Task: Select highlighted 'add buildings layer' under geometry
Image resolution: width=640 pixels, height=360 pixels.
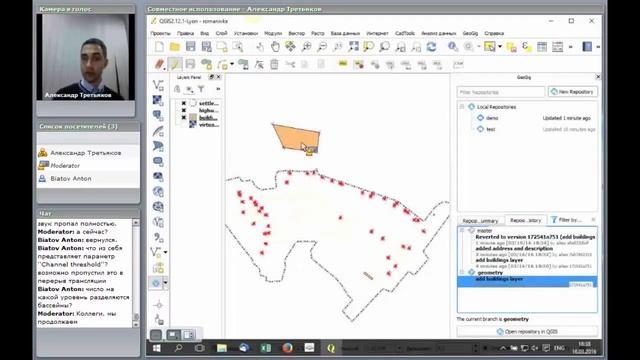Action: (527, 282)
